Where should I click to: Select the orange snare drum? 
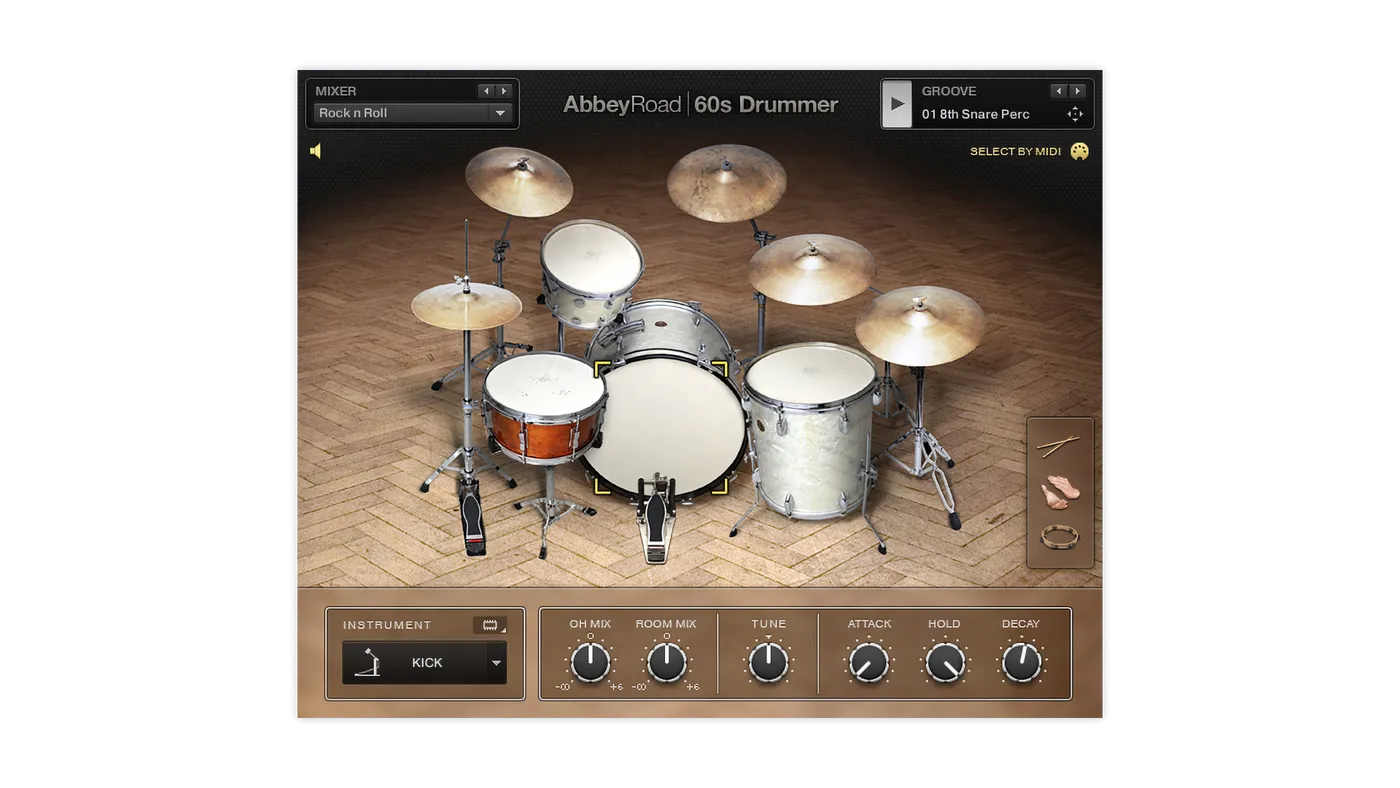[543, 408]
